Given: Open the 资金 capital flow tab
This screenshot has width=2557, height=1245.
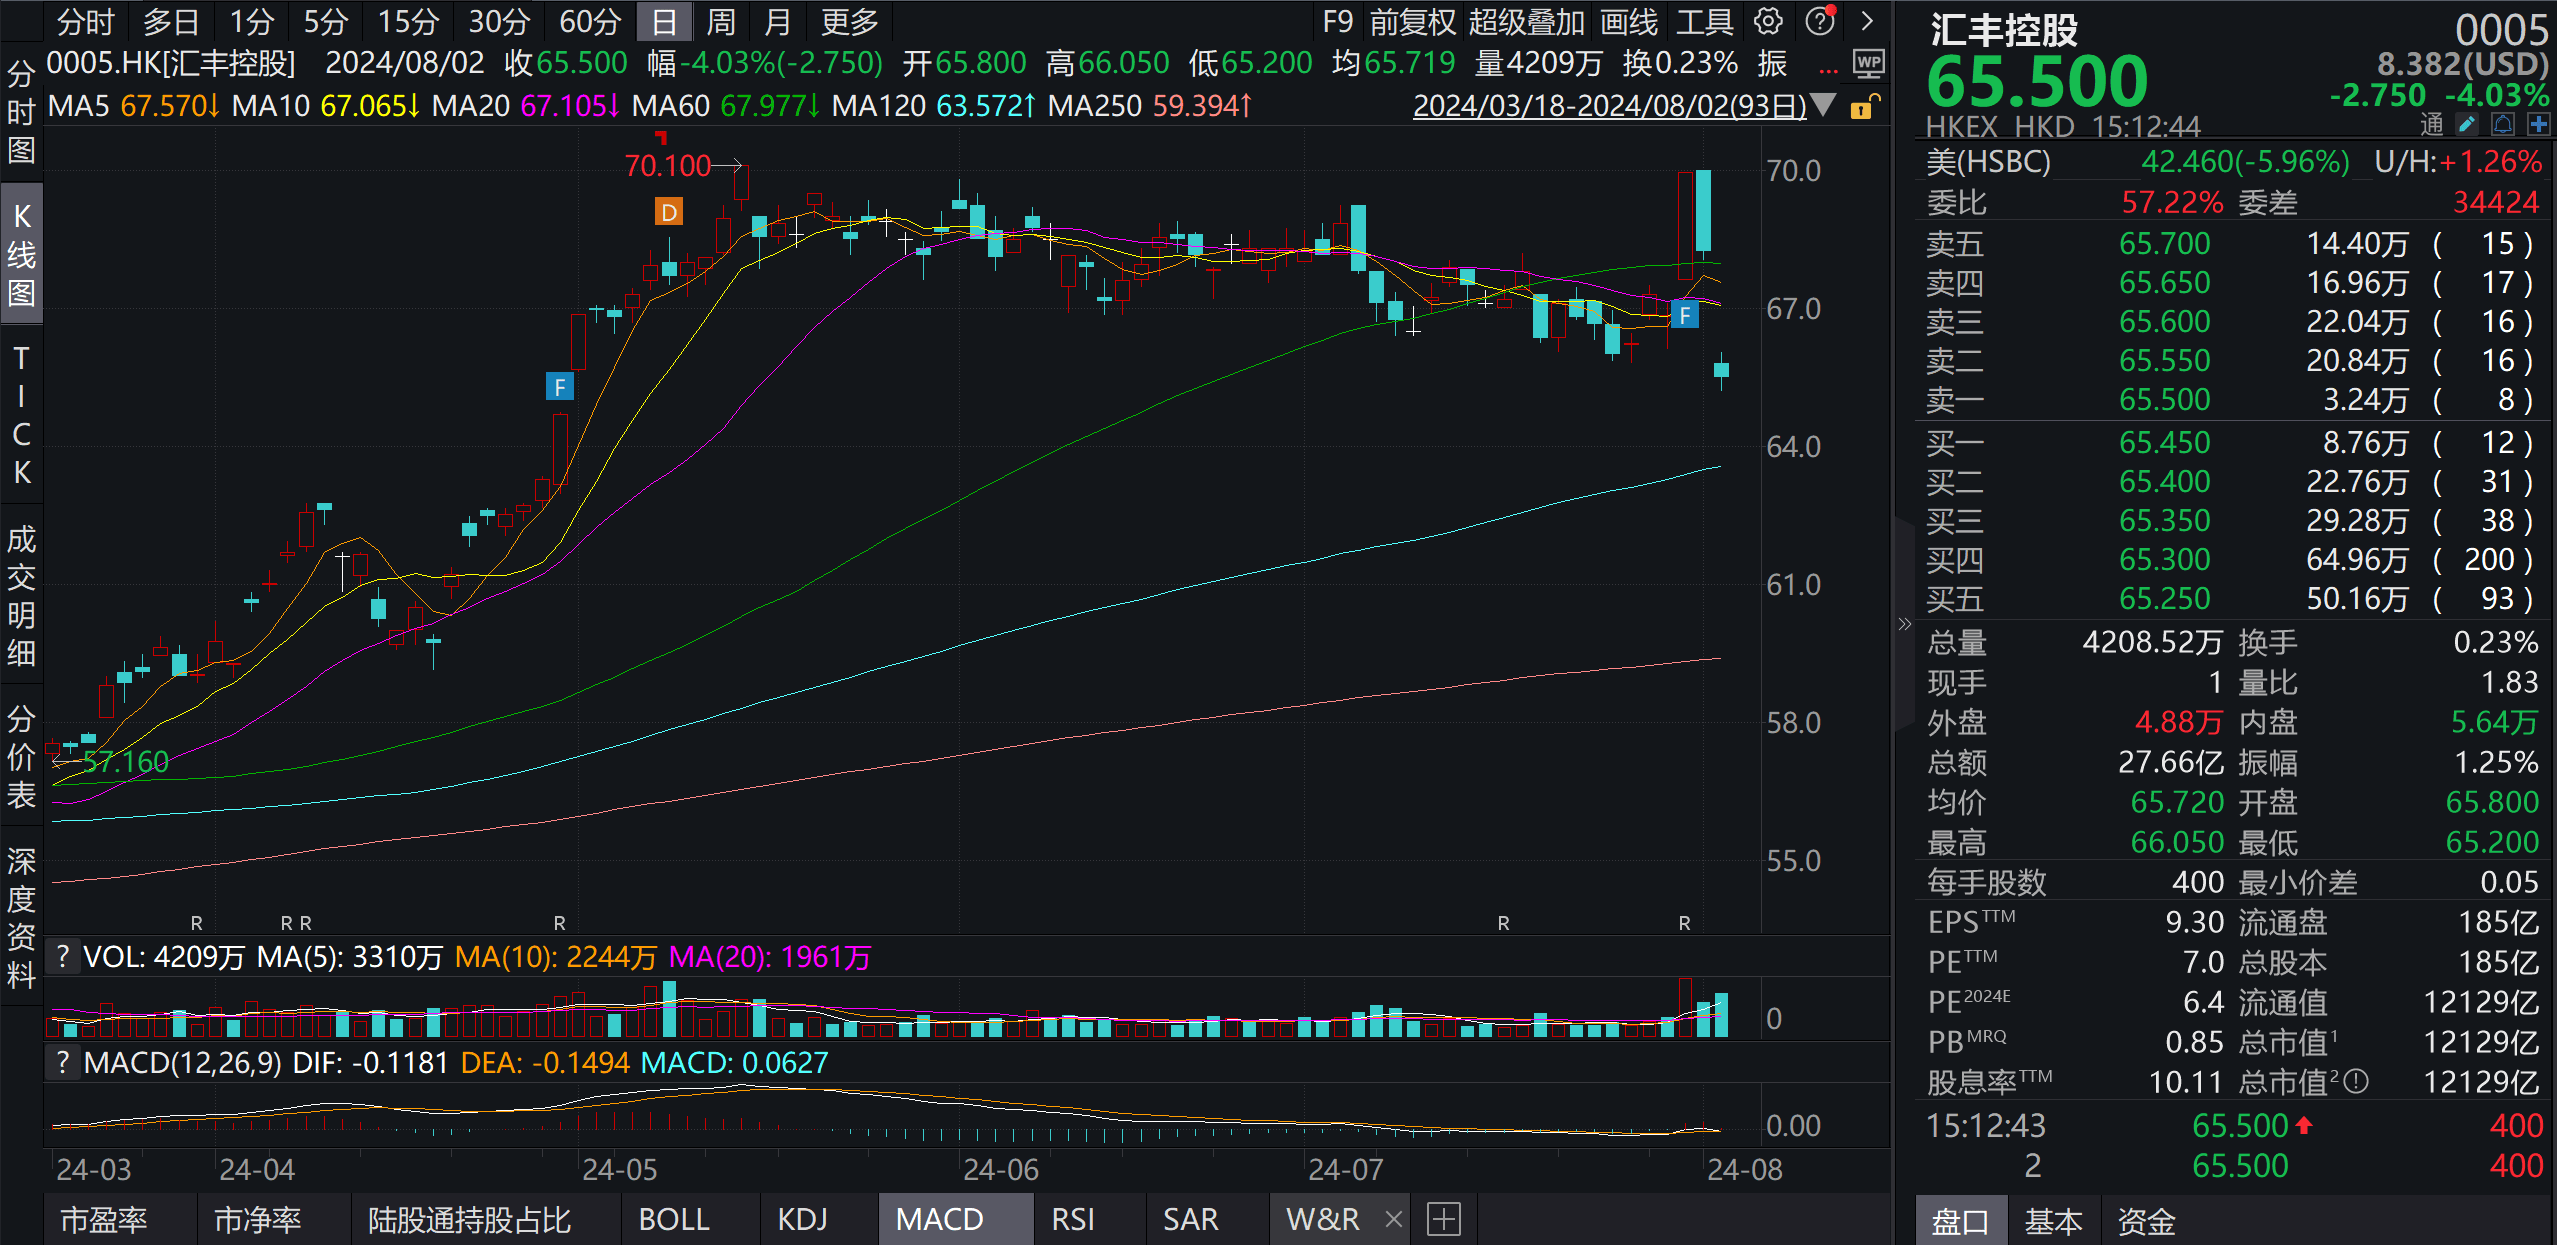Looking at the screenshot, I should pos(2146,1221).
